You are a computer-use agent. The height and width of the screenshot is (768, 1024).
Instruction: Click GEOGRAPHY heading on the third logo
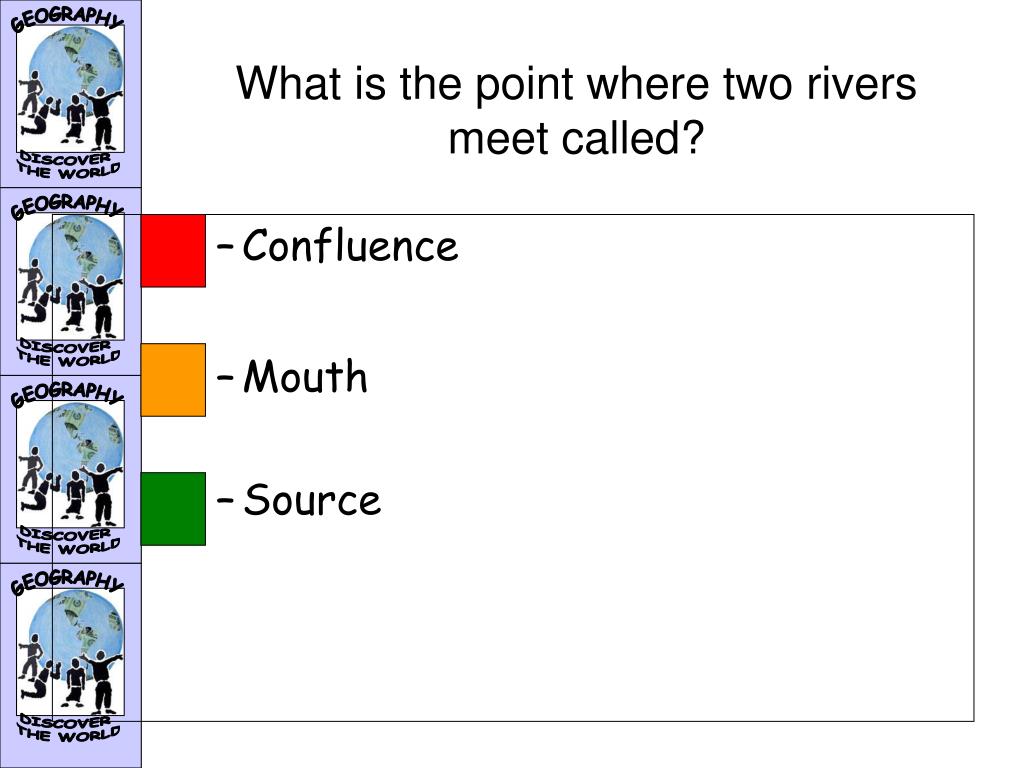67,394
